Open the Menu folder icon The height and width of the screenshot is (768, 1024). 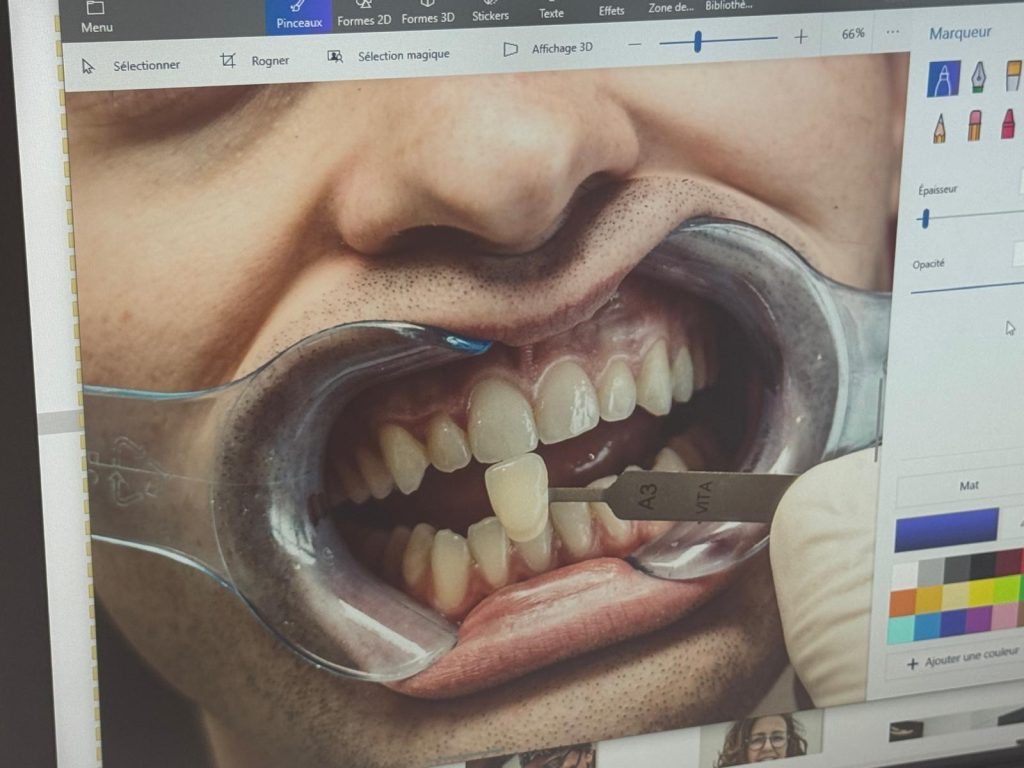[96, 8]
